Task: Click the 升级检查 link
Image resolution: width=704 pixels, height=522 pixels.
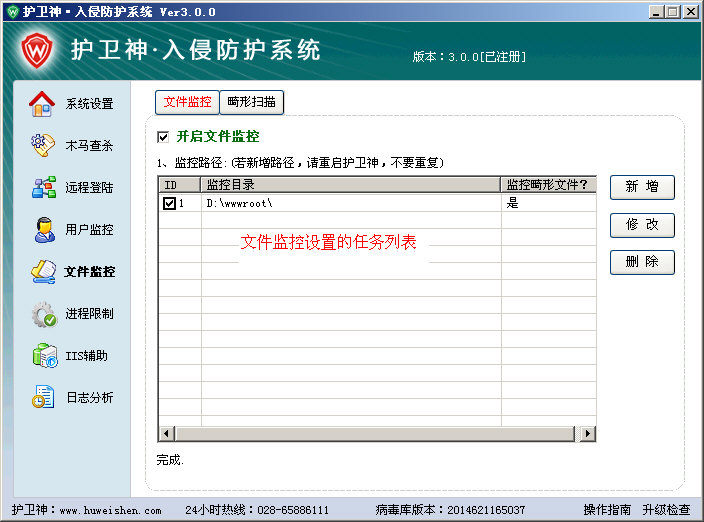Action: [666, 510]
